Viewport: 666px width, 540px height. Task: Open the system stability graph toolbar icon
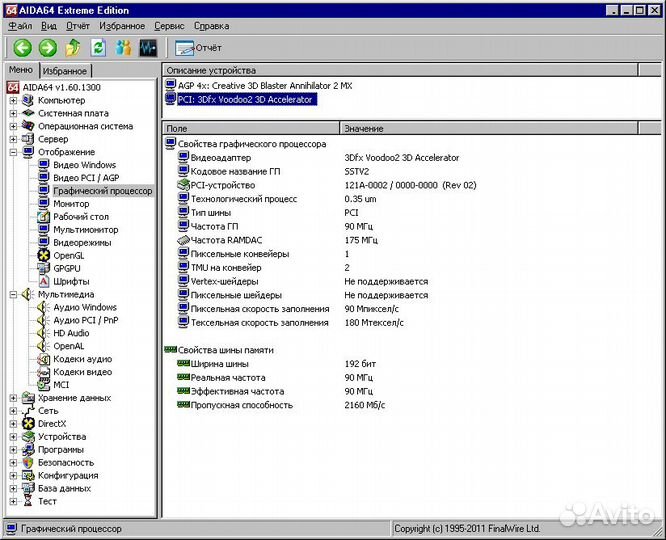148,48
